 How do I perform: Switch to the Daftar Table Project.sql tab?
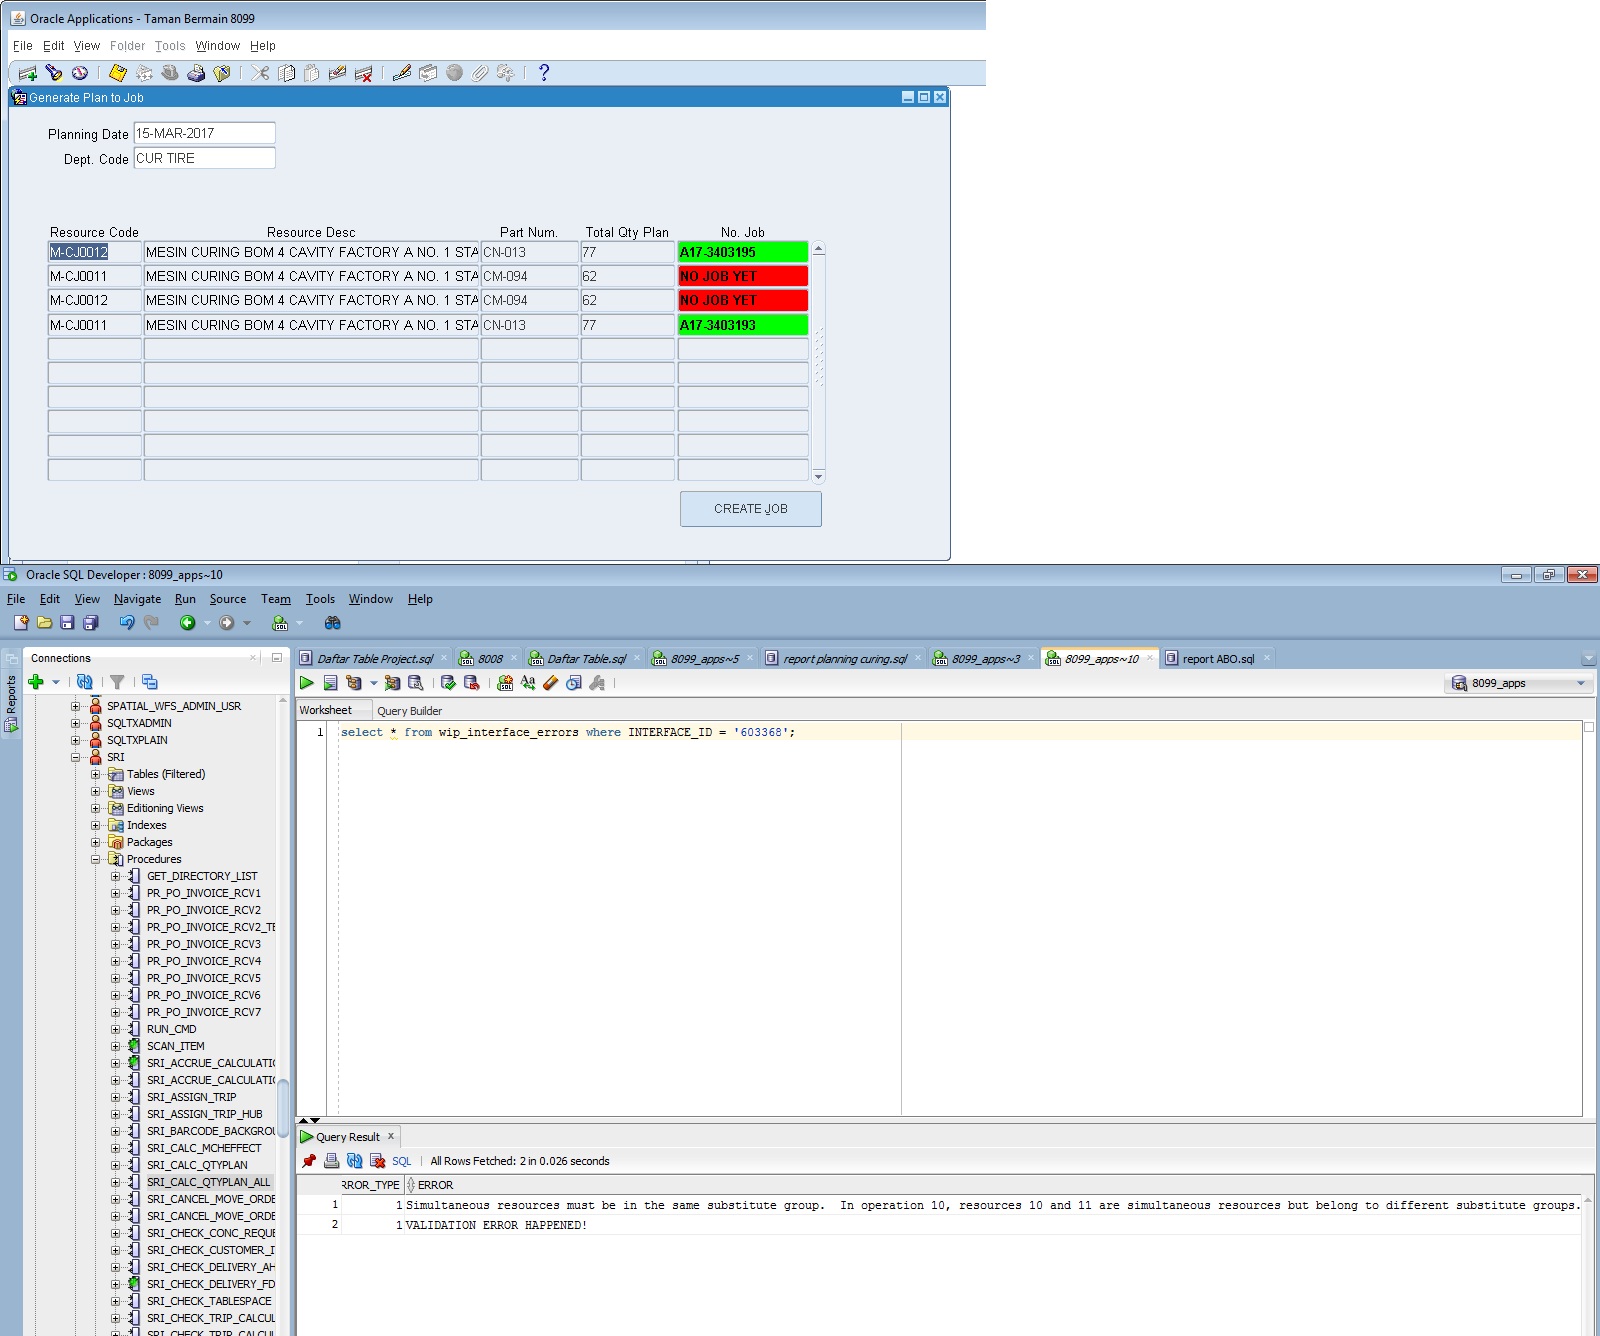coord(375,659)
